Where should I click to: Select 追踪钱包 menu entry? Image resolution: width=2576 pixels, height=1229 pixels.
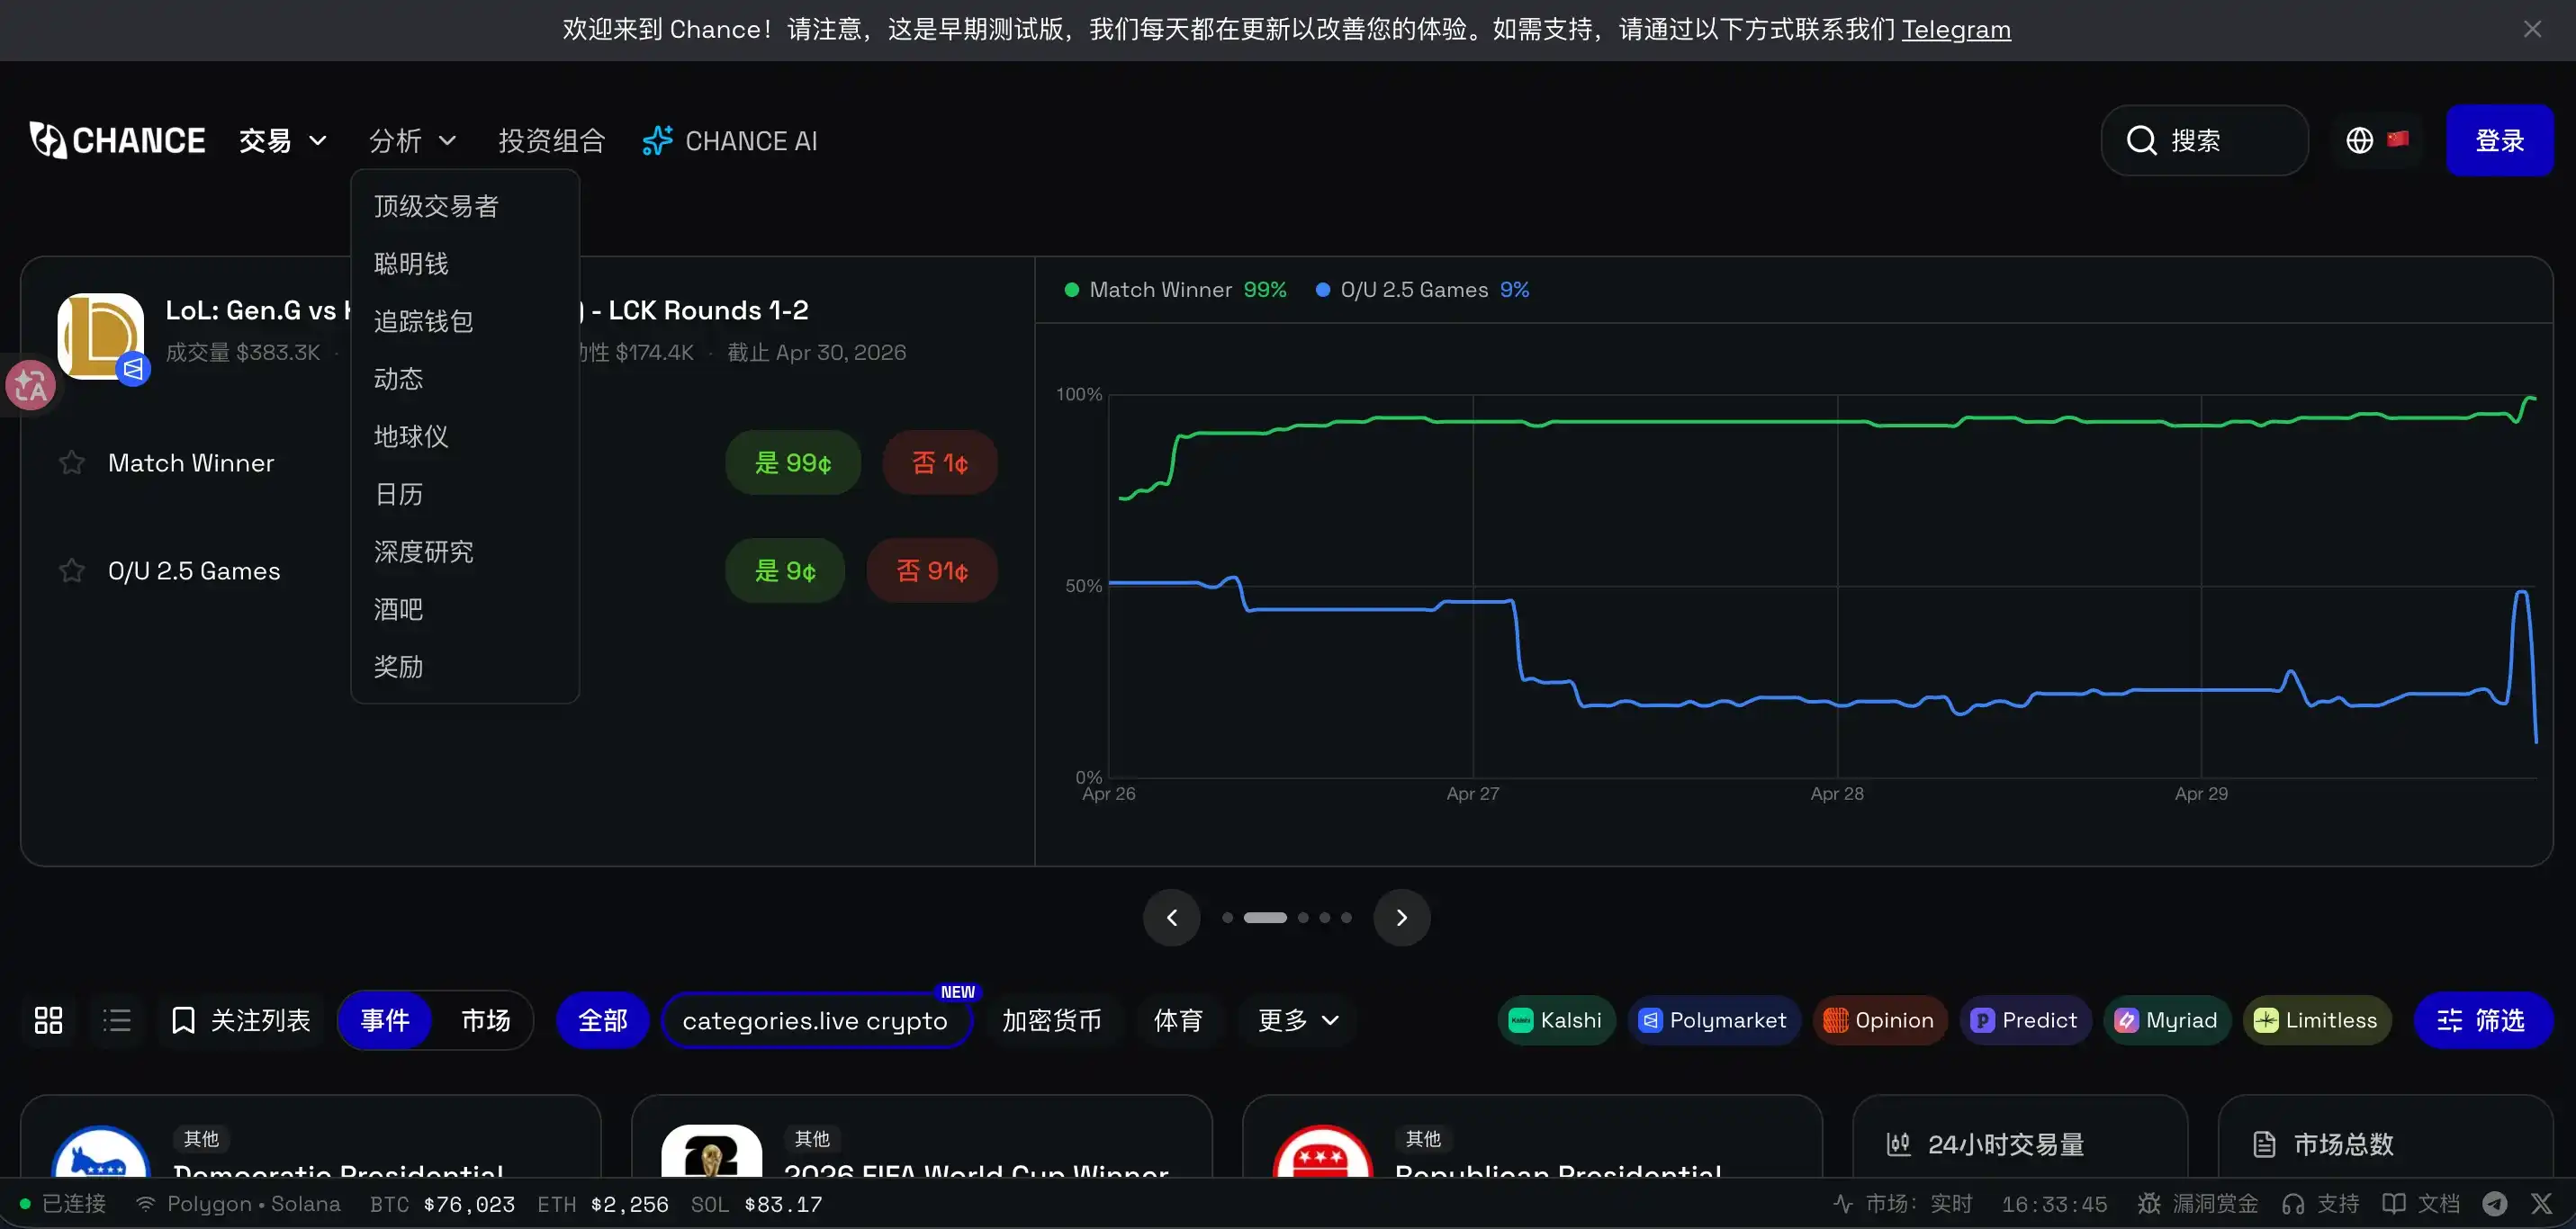465,321
